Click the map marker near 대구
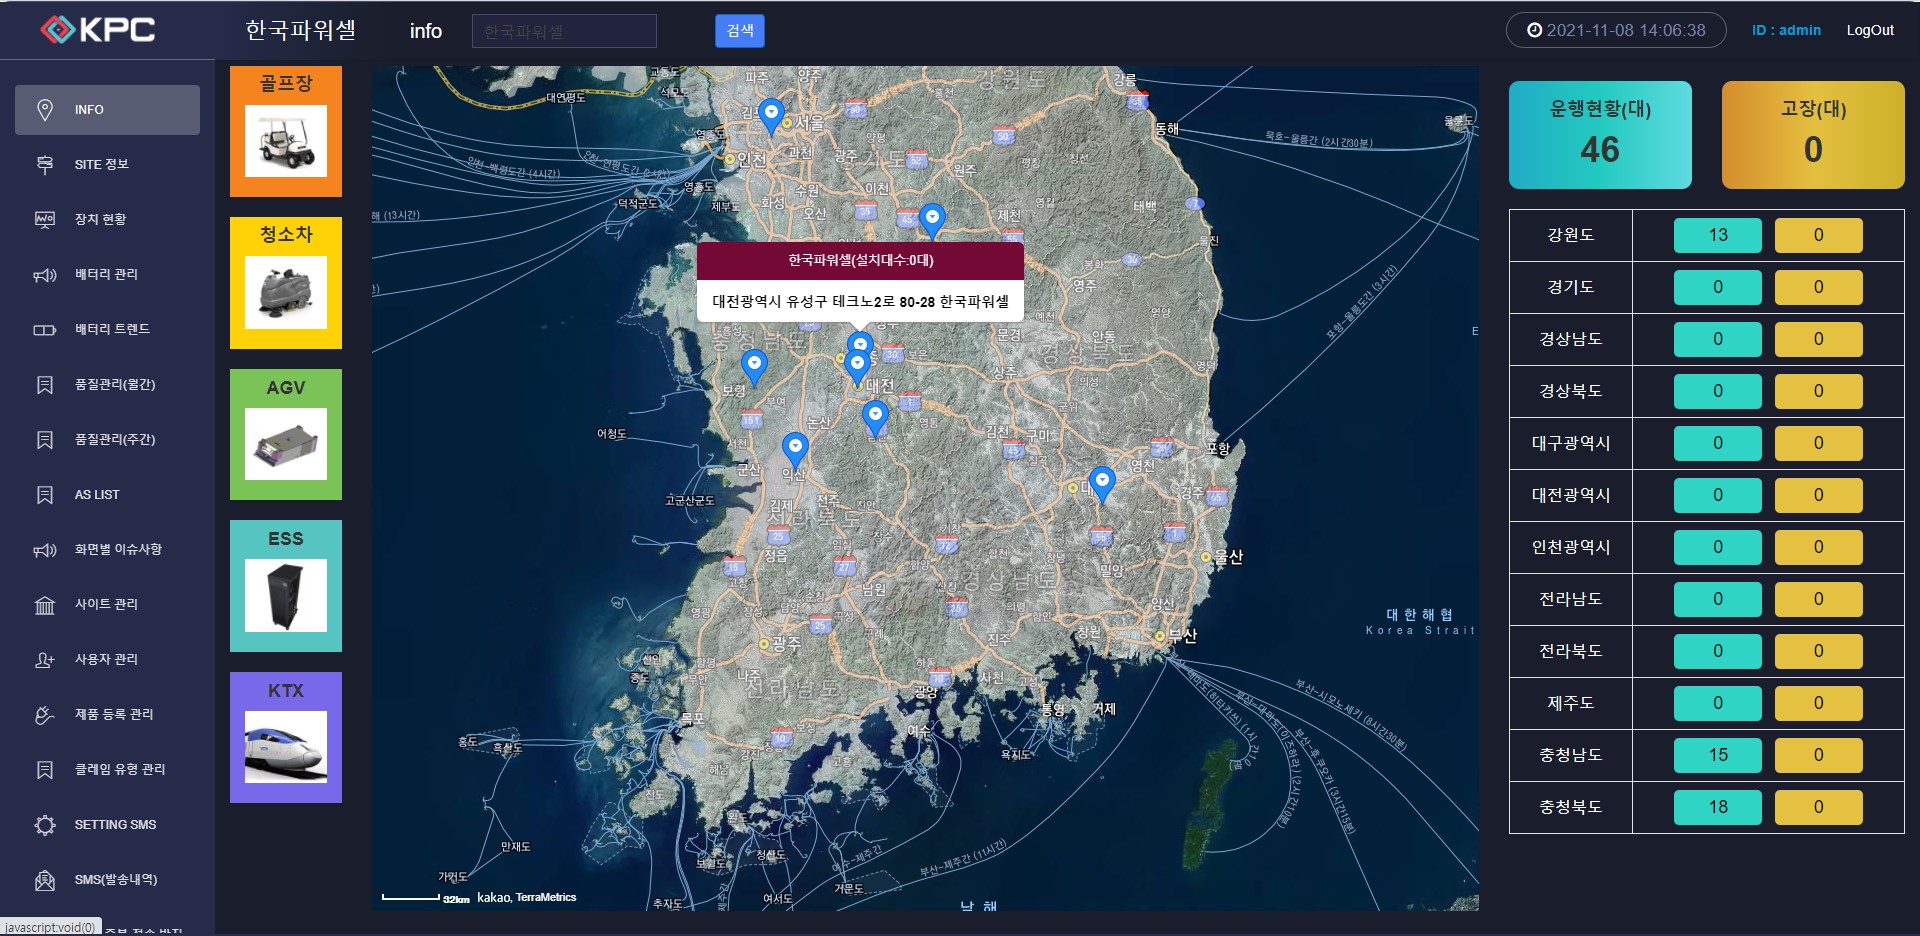The height and width of the screenshot is (936, 1920). 1102,481
